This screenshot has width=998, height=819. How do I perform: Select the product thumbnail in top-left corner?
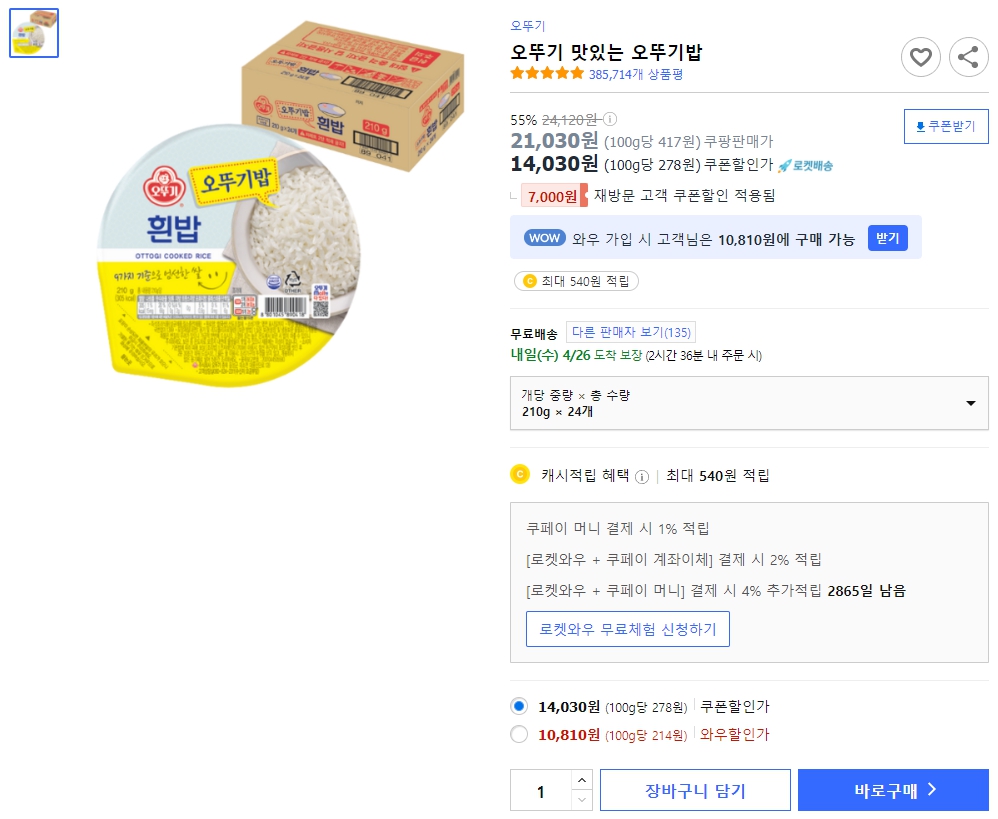34,33
